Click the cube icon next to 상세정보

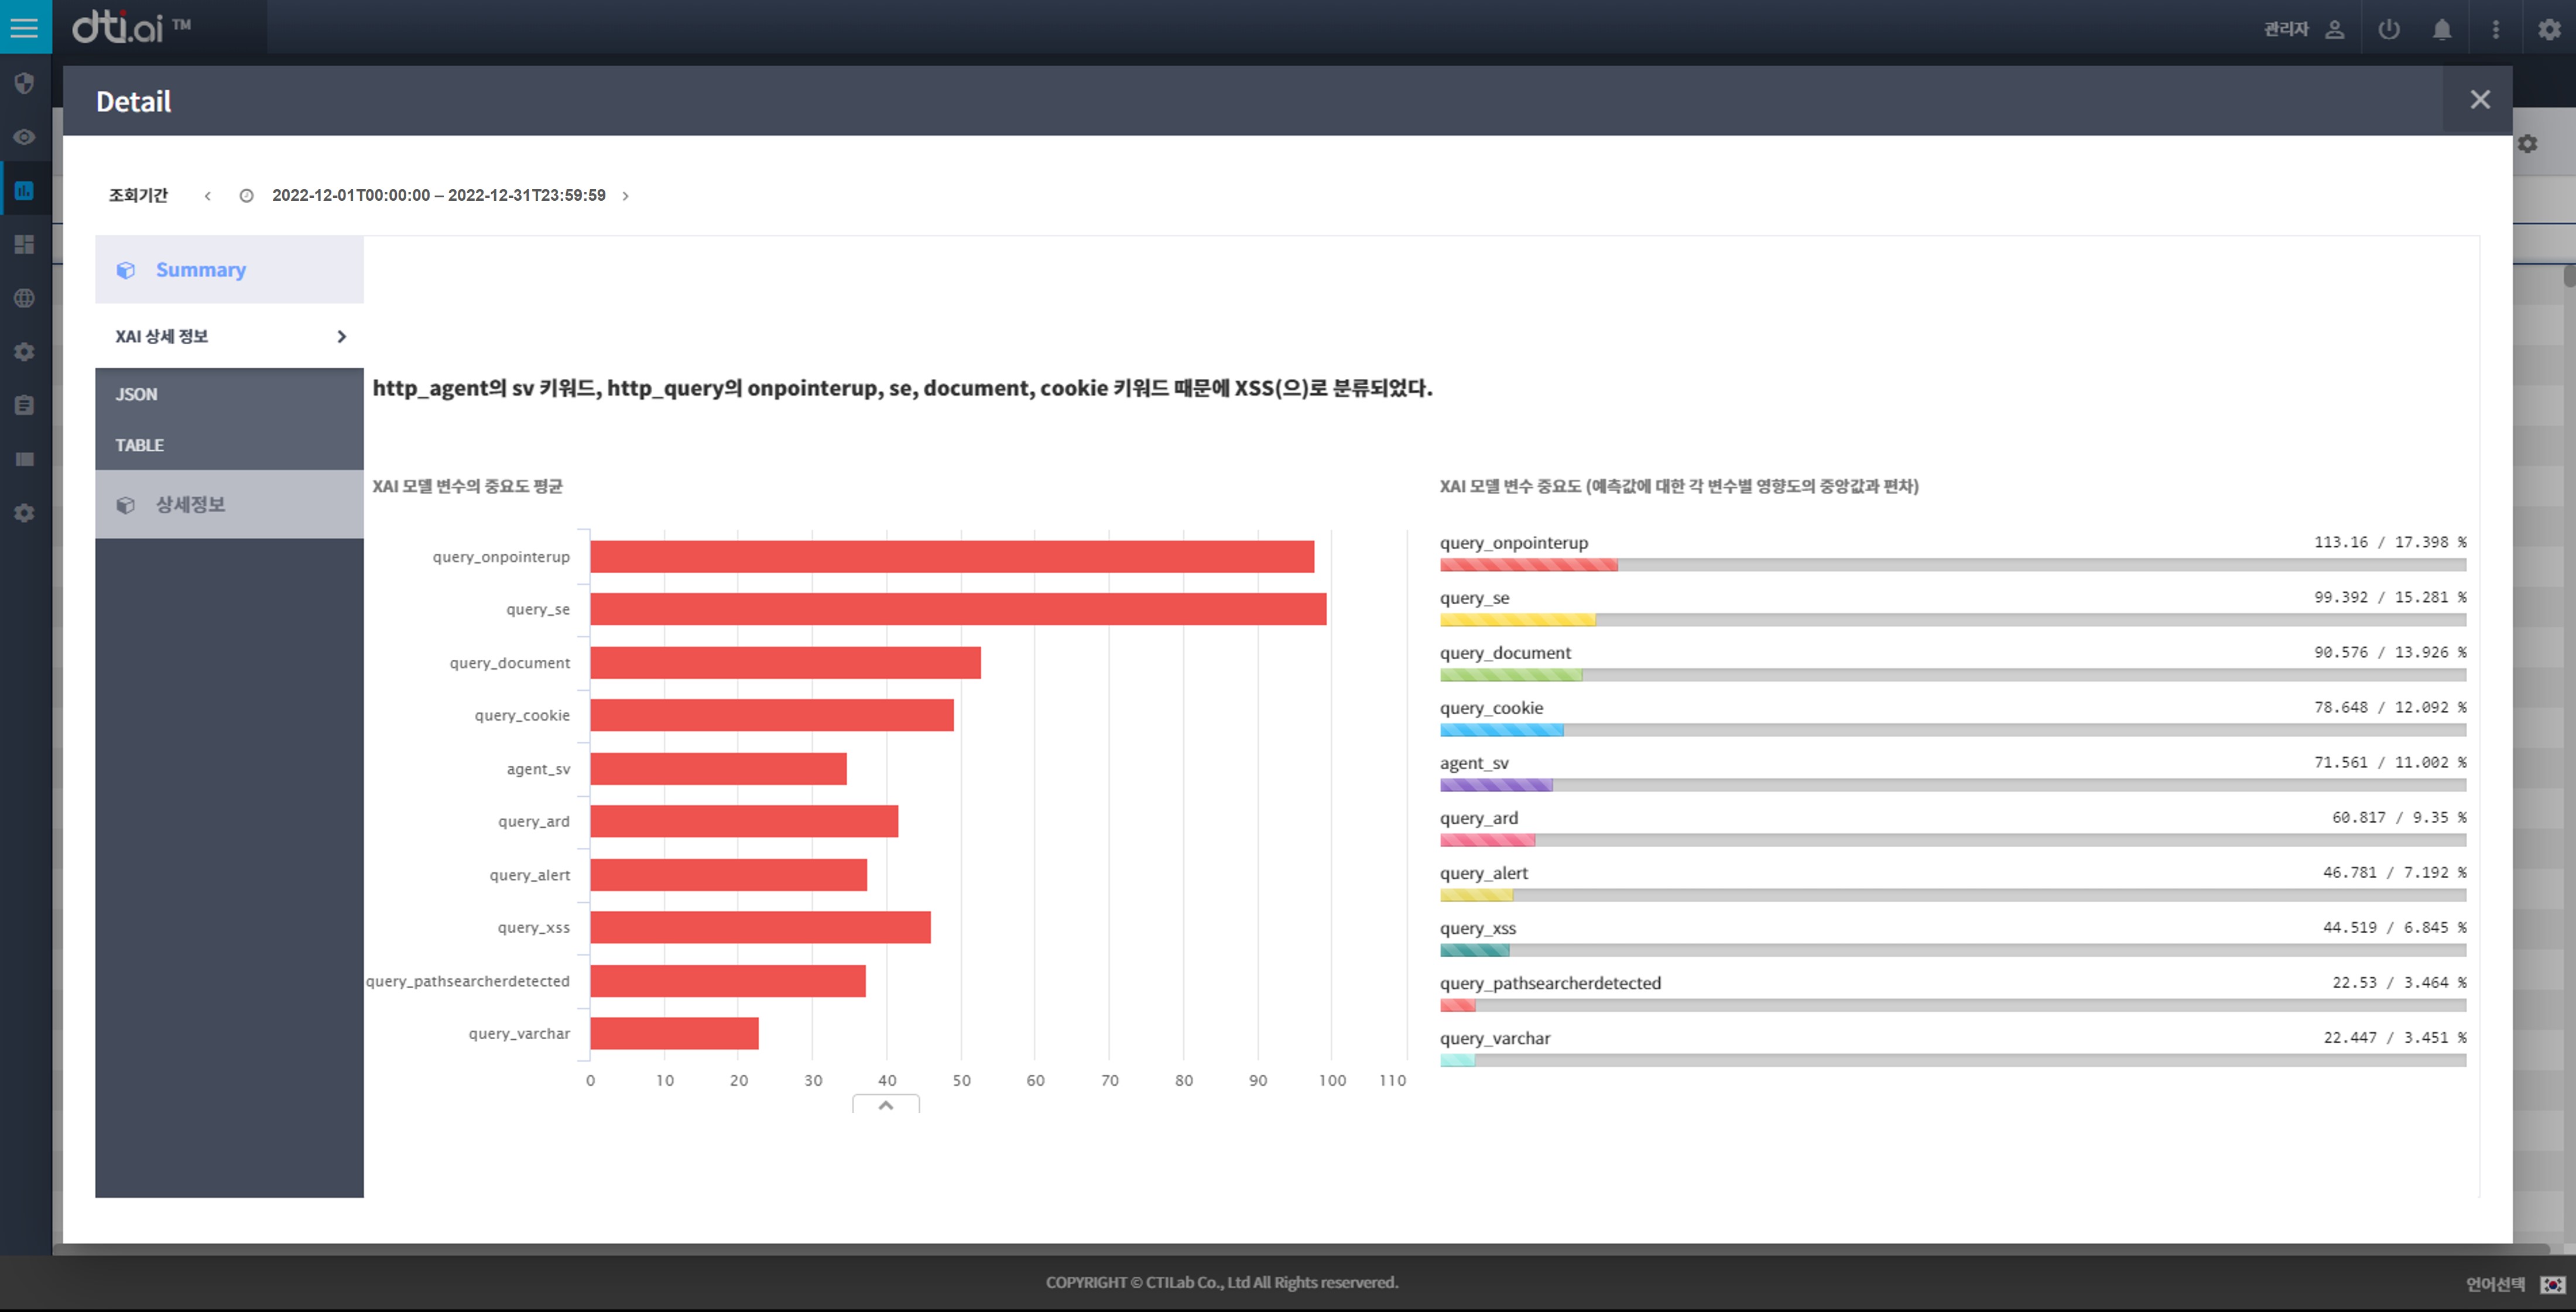(126, 505)
